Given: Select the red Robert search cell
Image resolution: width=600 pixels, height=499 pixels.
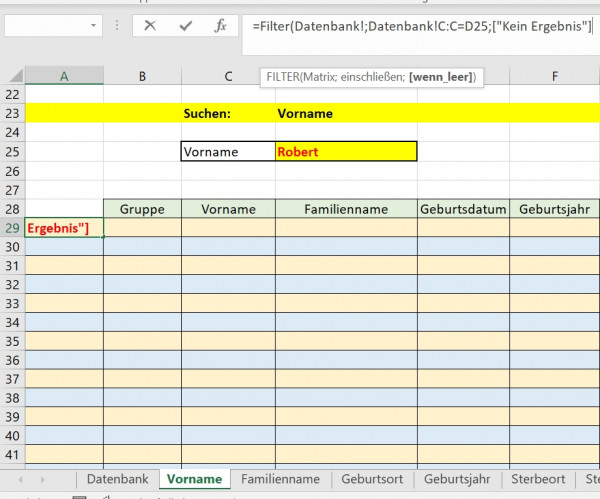Looking at the screenshot, I should click(346, 152).
